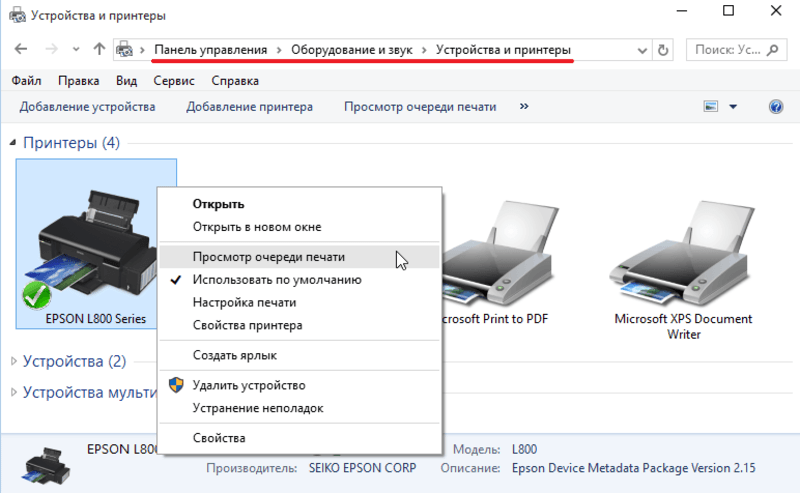Choose Настройка печати in context menu
800x493 pixels.
299,303
